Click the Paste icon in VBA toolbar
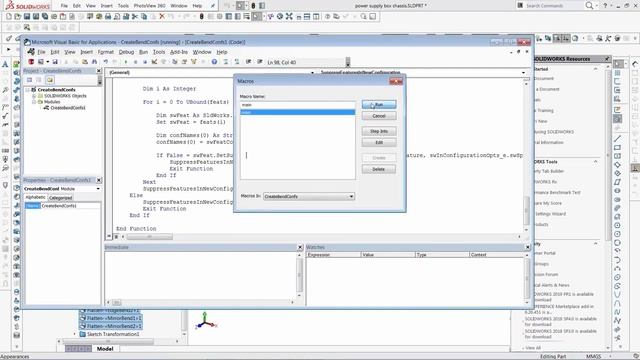Viewport: 640px width, 360px height. 85,62
